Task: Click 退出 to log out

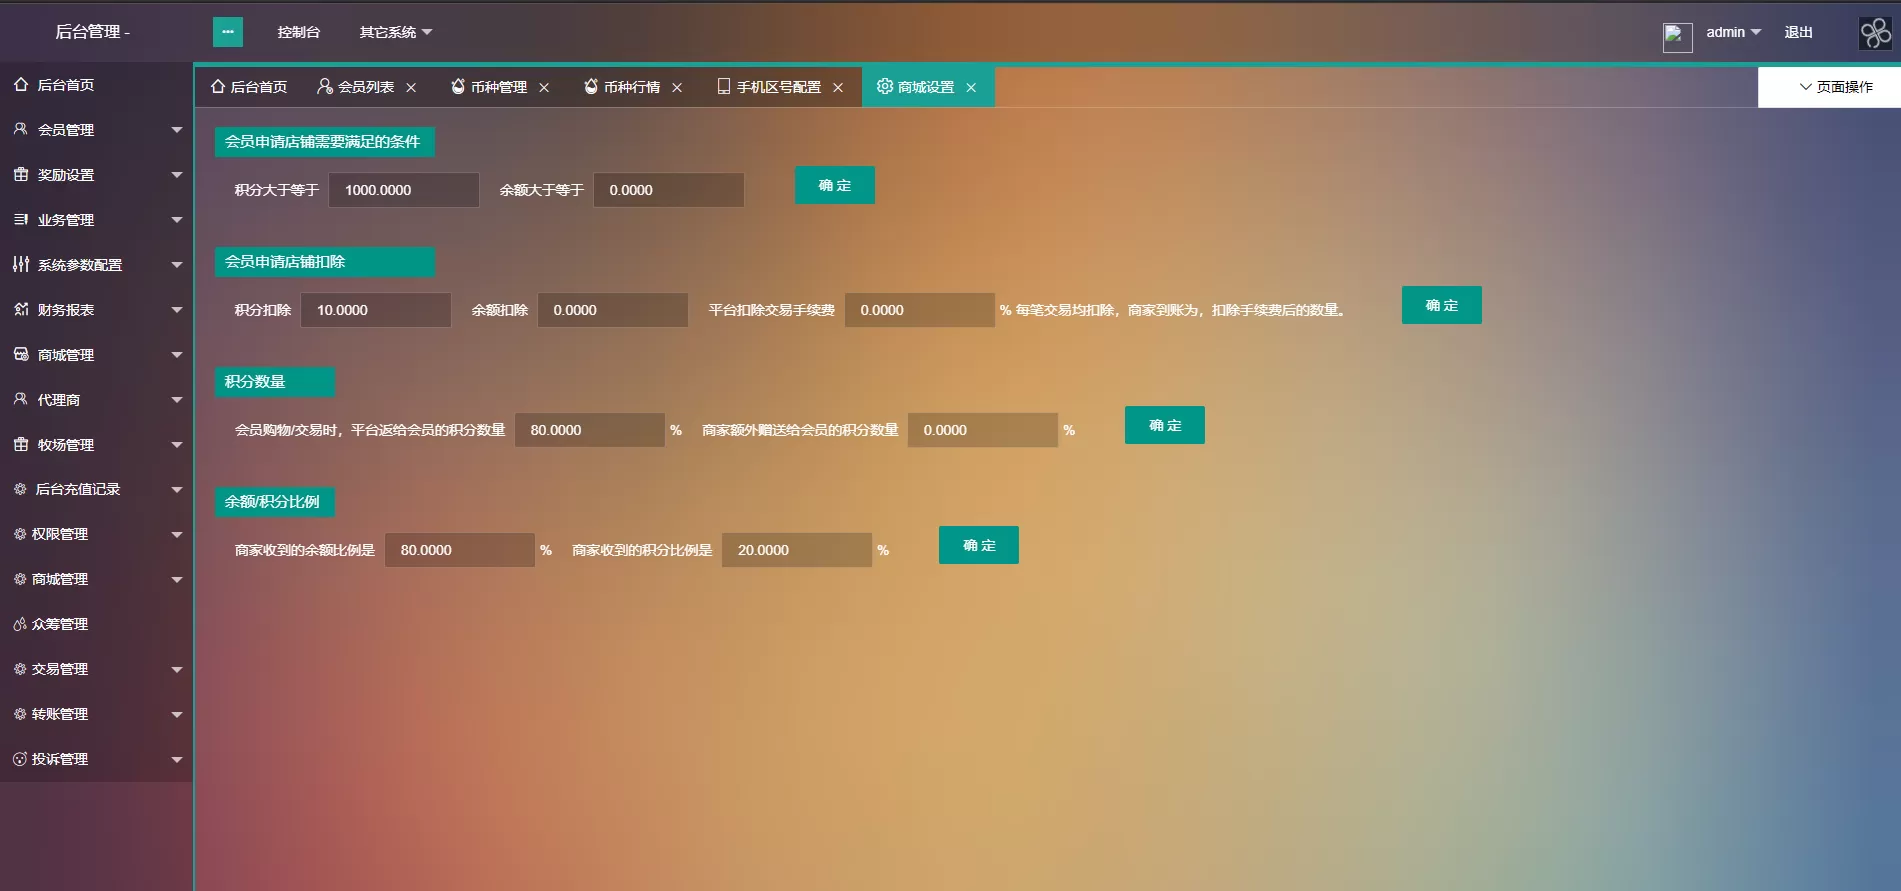Action: 1798,32
